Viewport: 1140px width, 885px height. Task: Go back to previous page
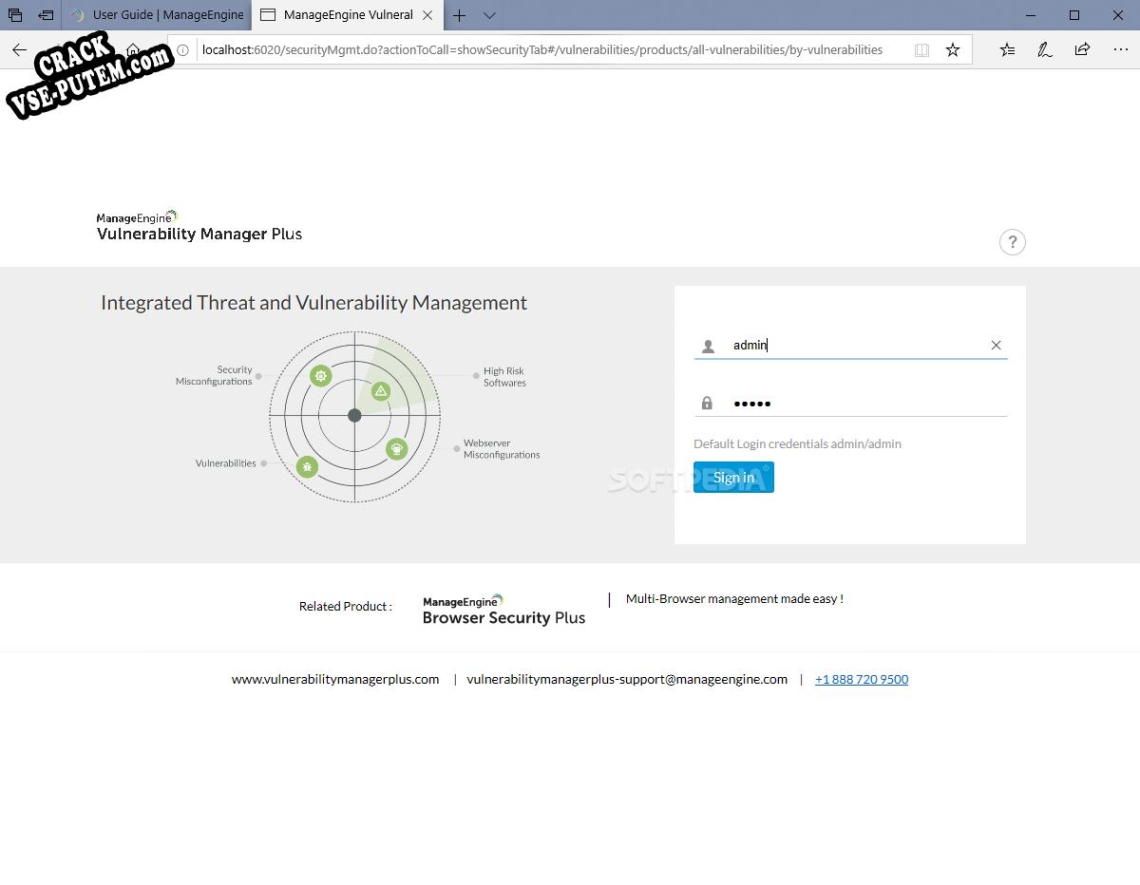(x=20, y=49)
